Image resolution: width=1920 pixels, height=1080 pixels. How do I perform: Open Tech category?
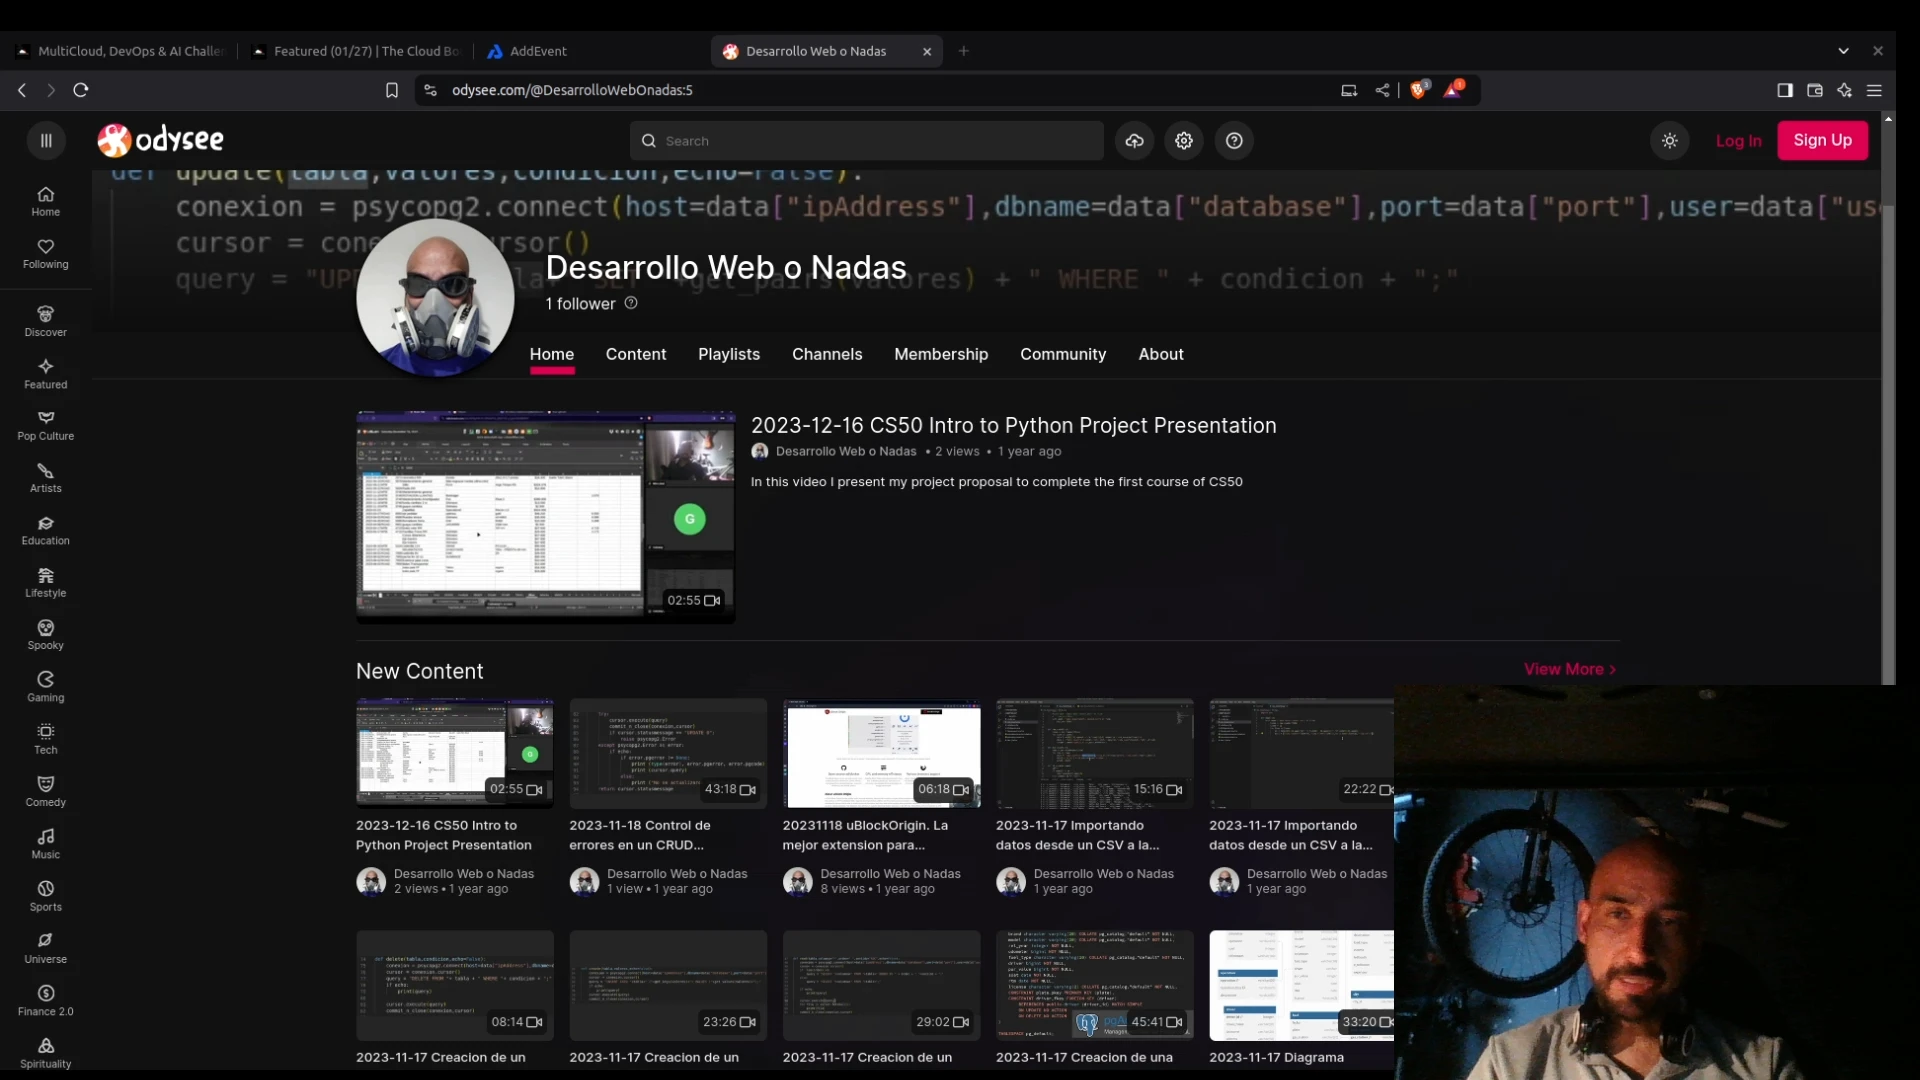(46, 740)
